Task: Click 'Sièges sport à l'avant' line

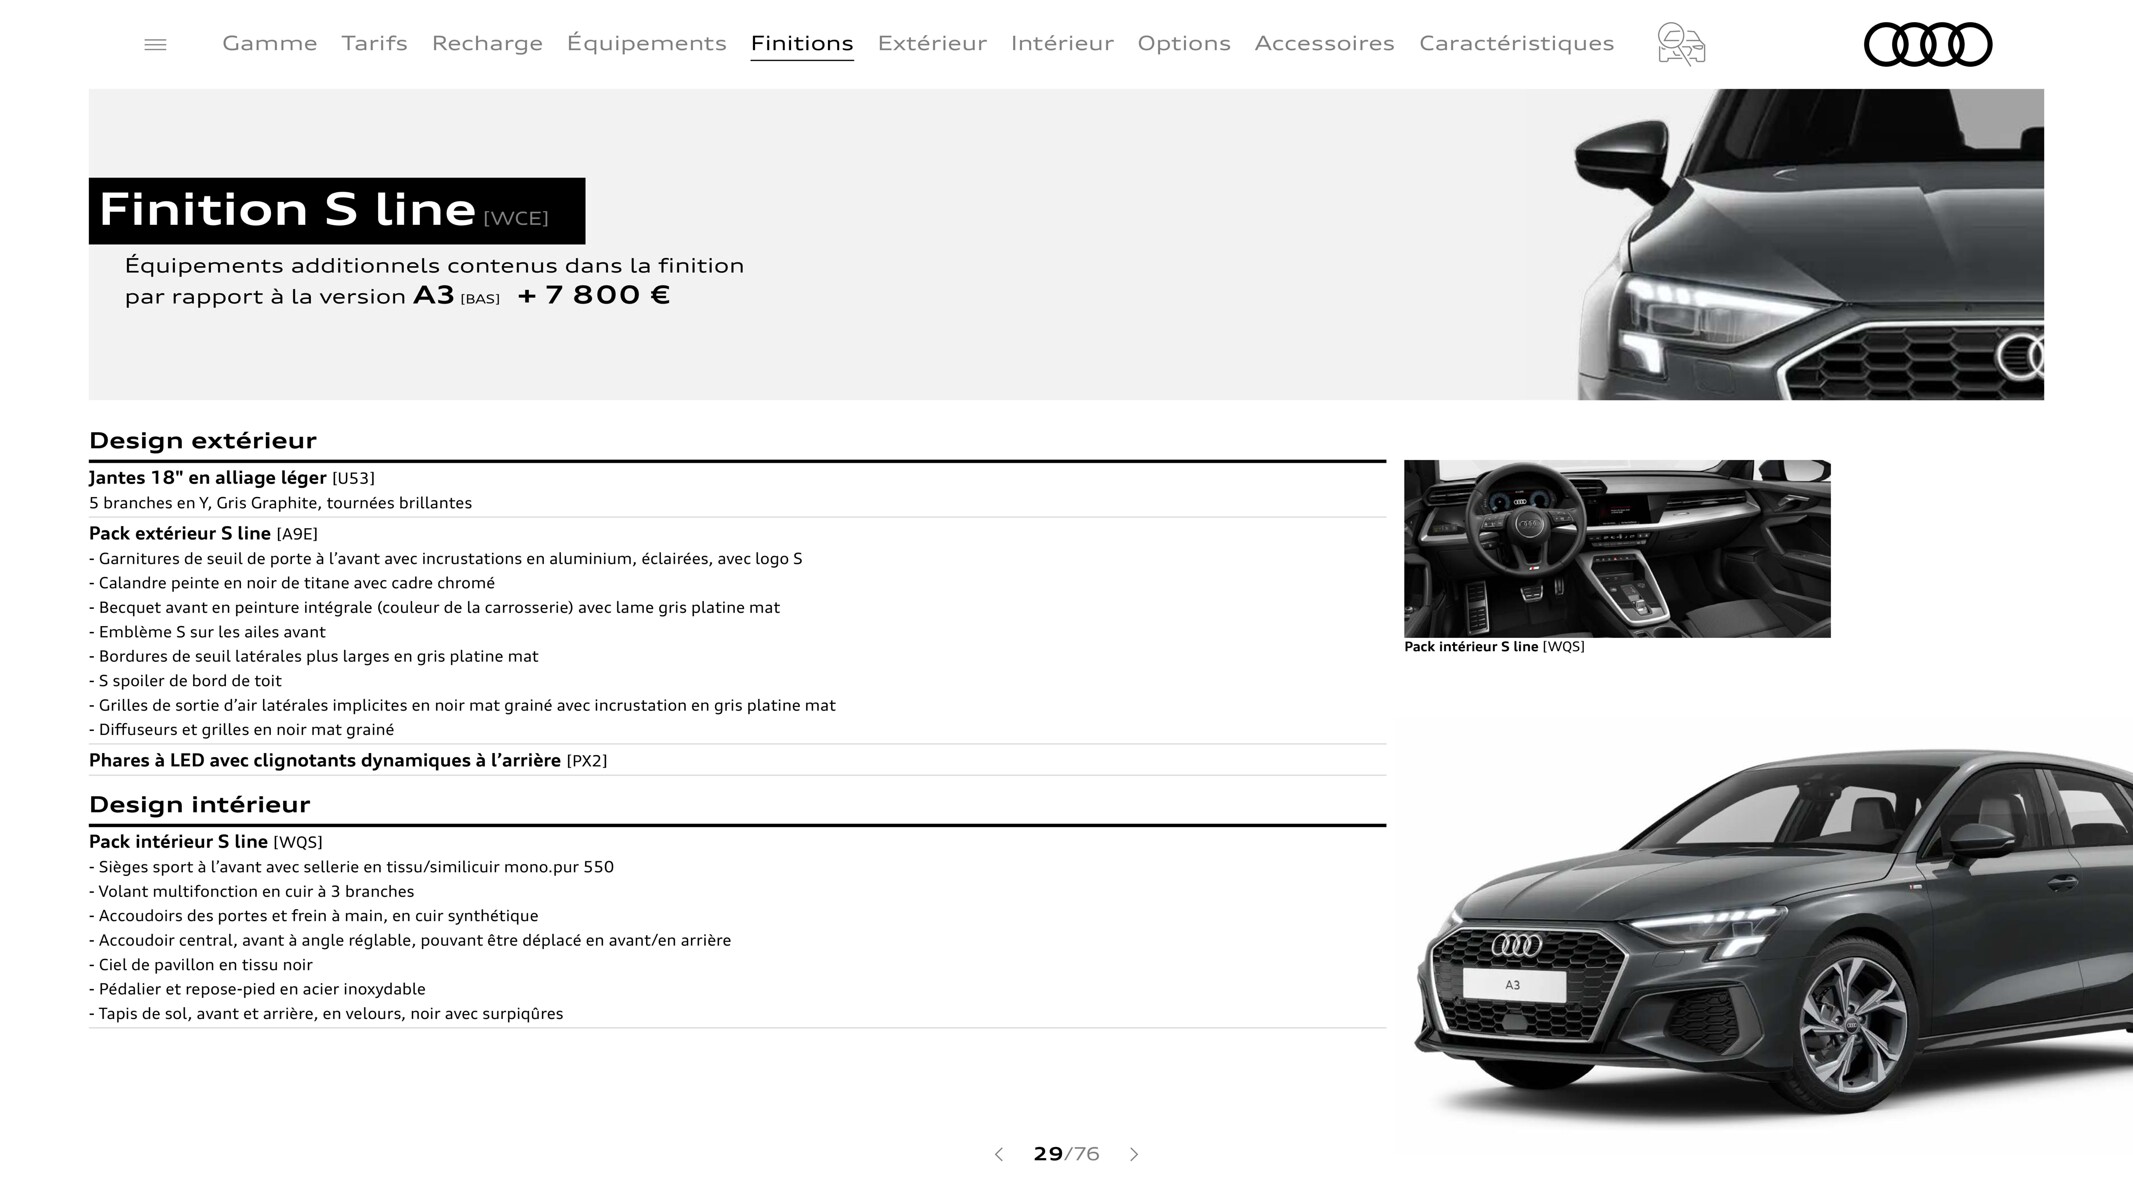Action: pos(352,867)
